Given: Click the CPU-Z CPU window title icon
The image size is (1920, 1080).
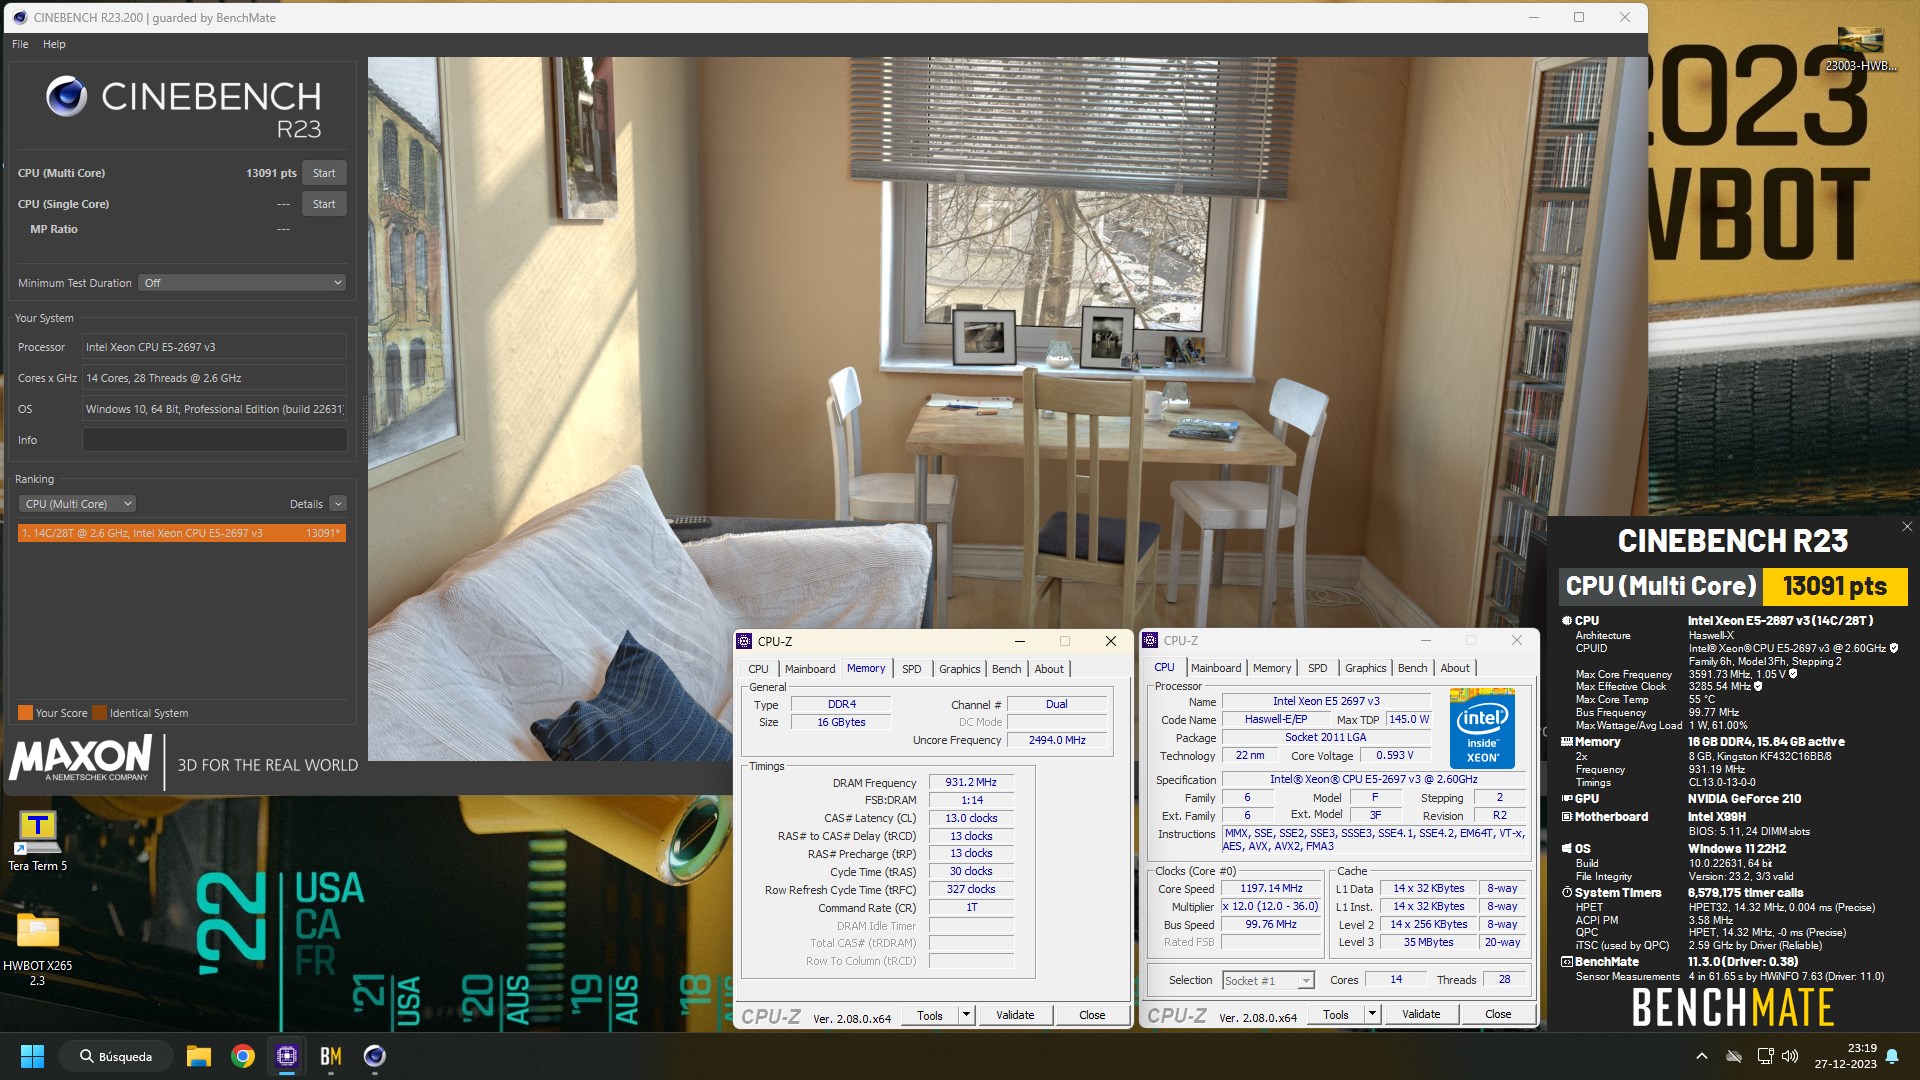Looking at the screenshot, I should pos(1150,640).
